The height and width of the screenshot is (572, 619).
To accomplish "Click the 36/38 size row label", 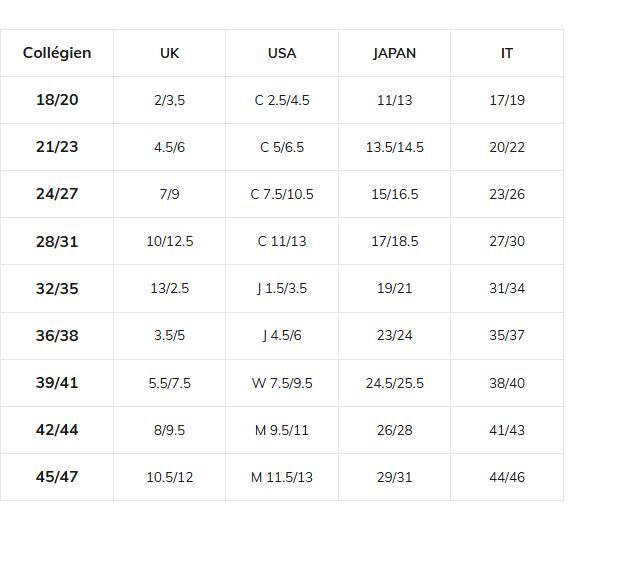I will tap(57, 335).
